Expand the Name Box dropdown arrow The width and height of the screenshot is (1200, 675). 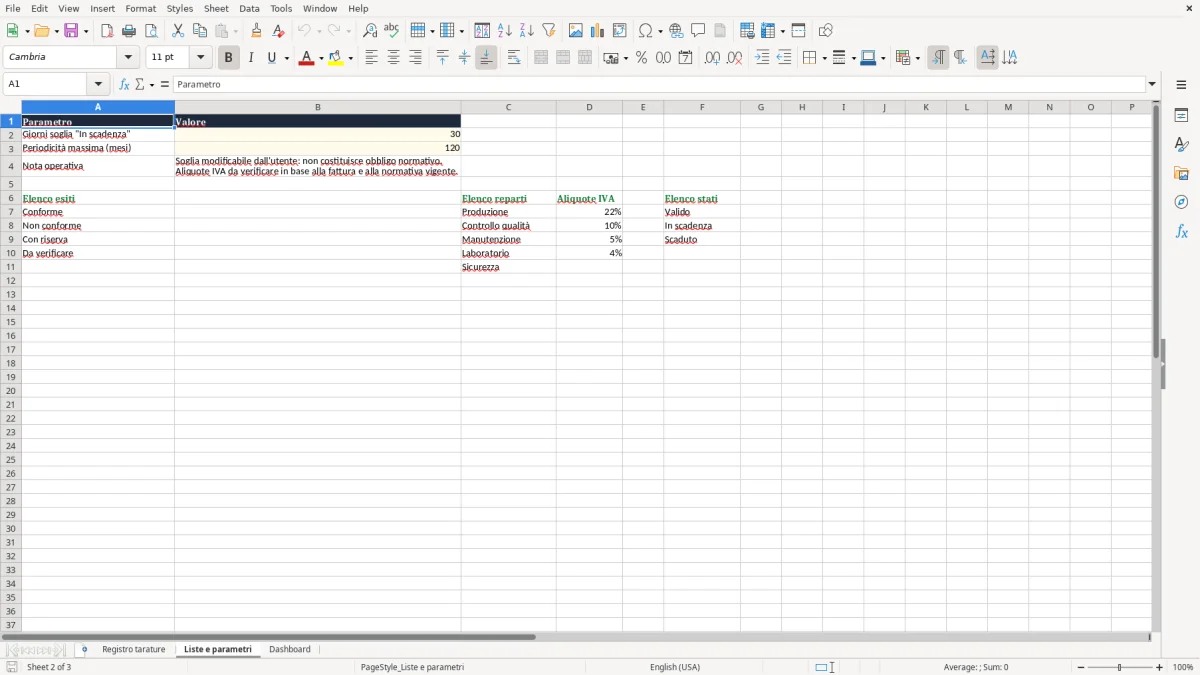pos(98,85)
